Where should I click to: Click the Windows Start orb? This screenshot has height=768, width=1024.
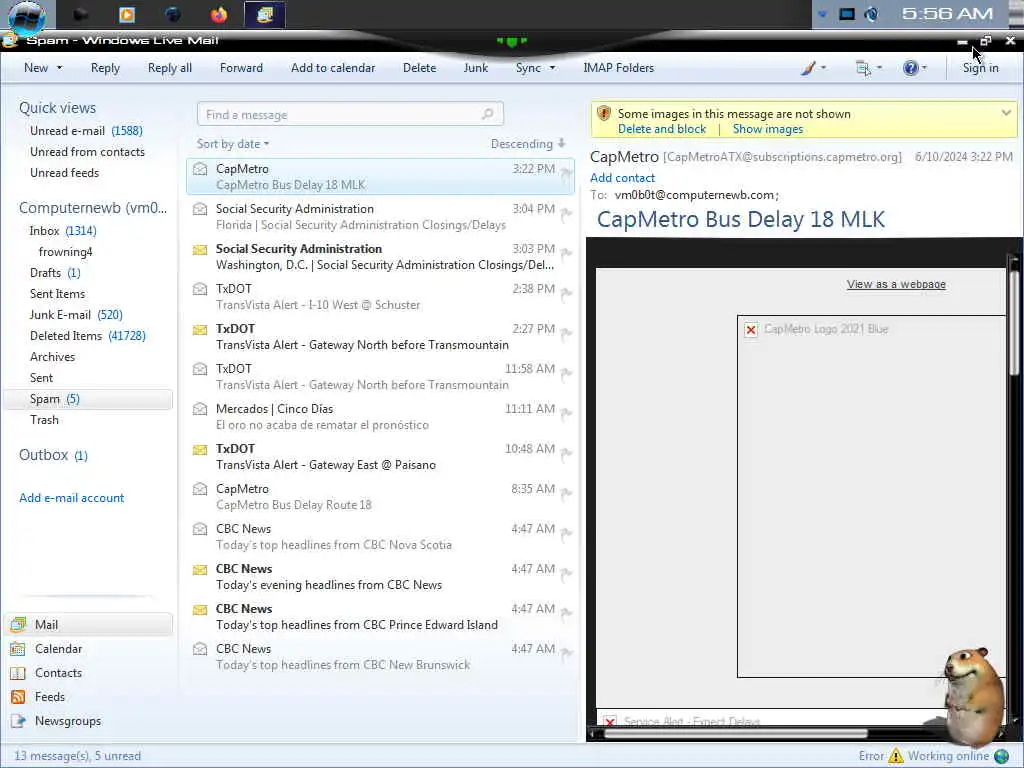click(x=26, y=16)
